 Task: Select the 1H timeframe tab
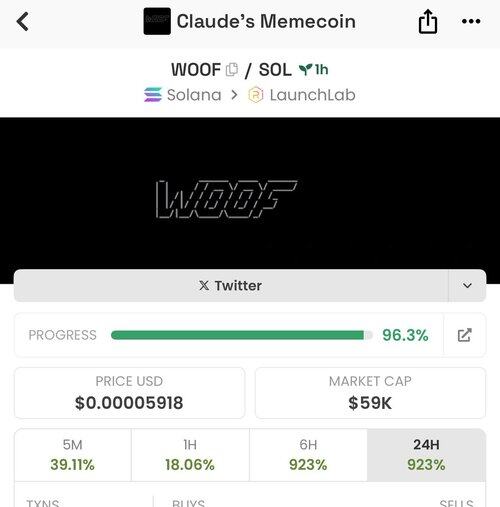(190, 455)
